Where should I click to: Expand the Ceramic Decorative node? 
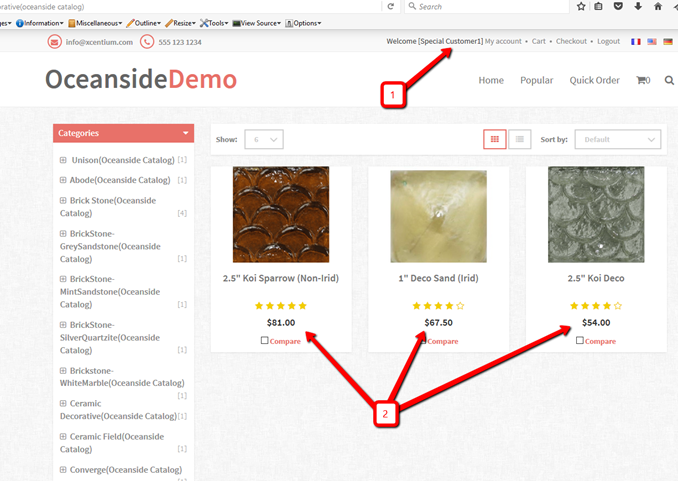coord(63,403)
